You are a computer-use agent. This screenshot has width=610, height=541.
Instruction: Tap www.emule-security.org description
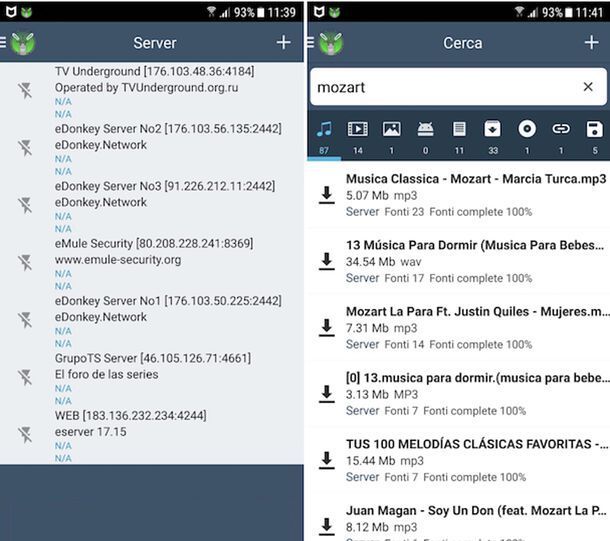pos(118,260)
